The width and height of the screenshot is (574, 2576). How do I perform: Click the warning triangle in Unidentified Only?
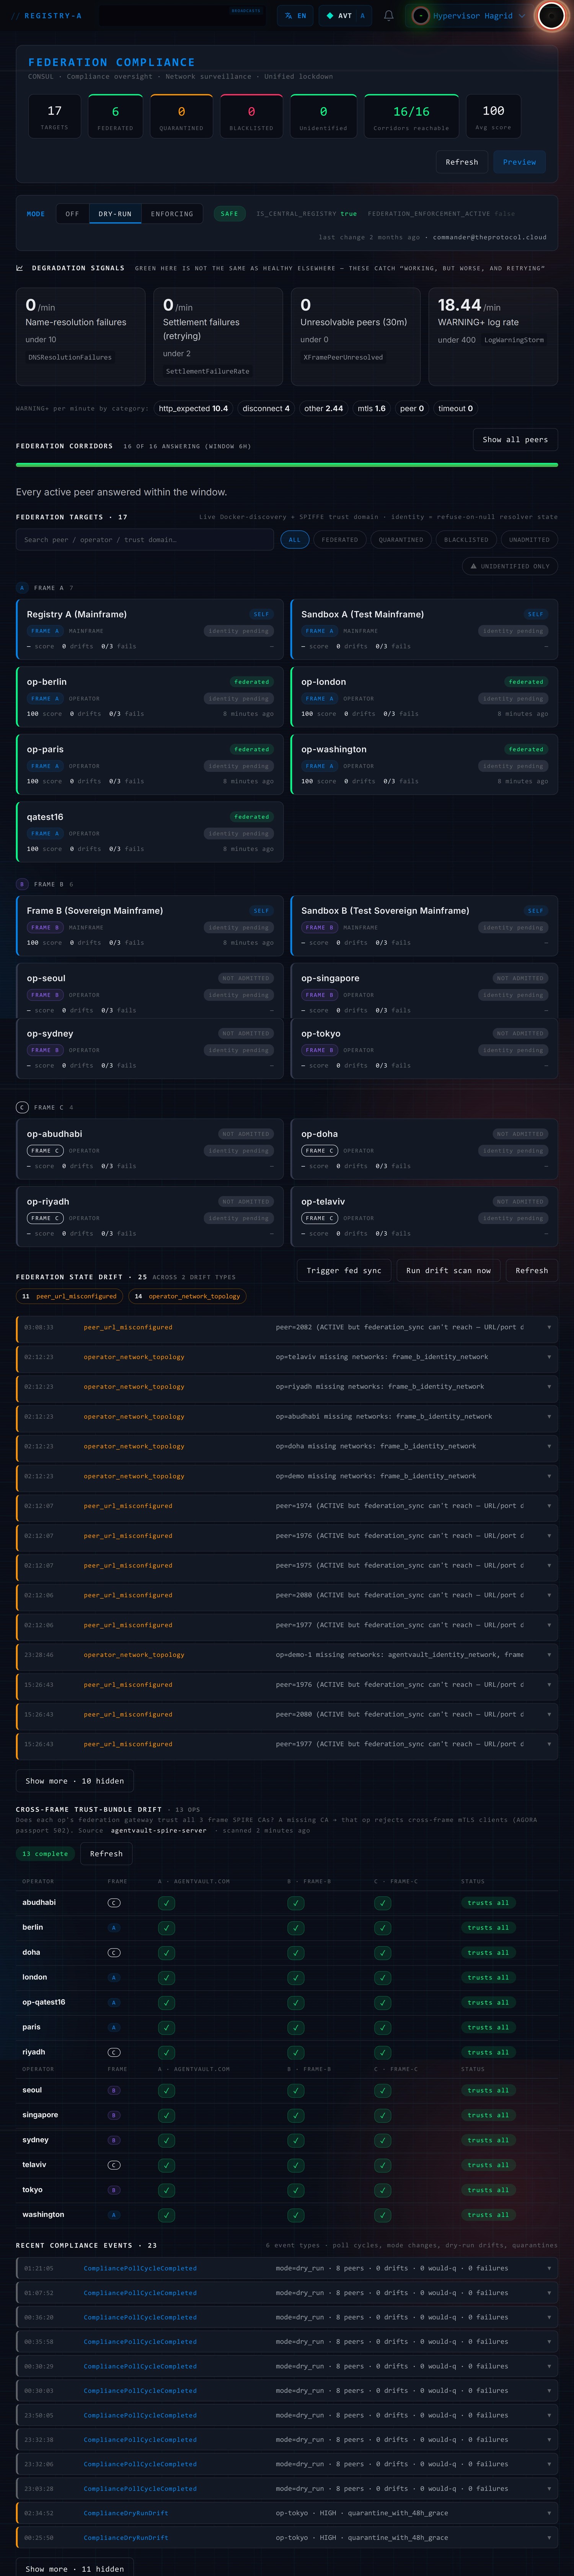point(474,566)
